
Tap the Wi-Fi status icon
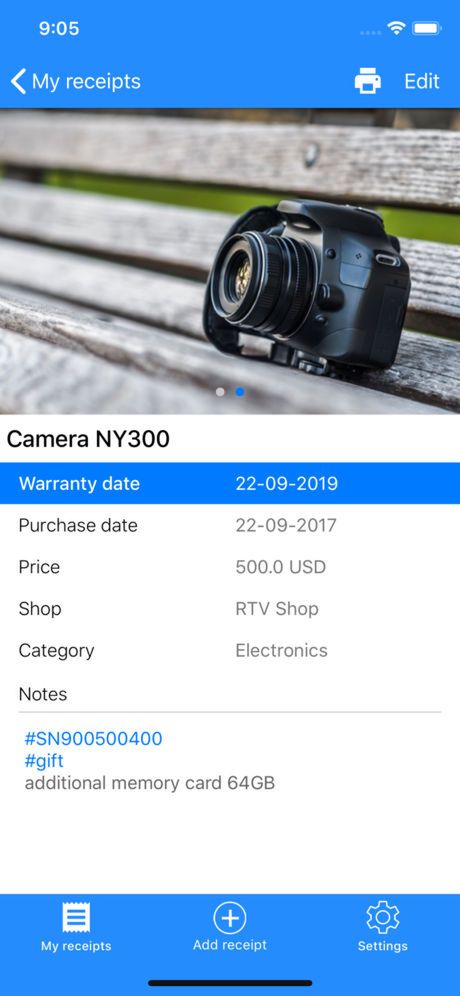coord(397,28)
